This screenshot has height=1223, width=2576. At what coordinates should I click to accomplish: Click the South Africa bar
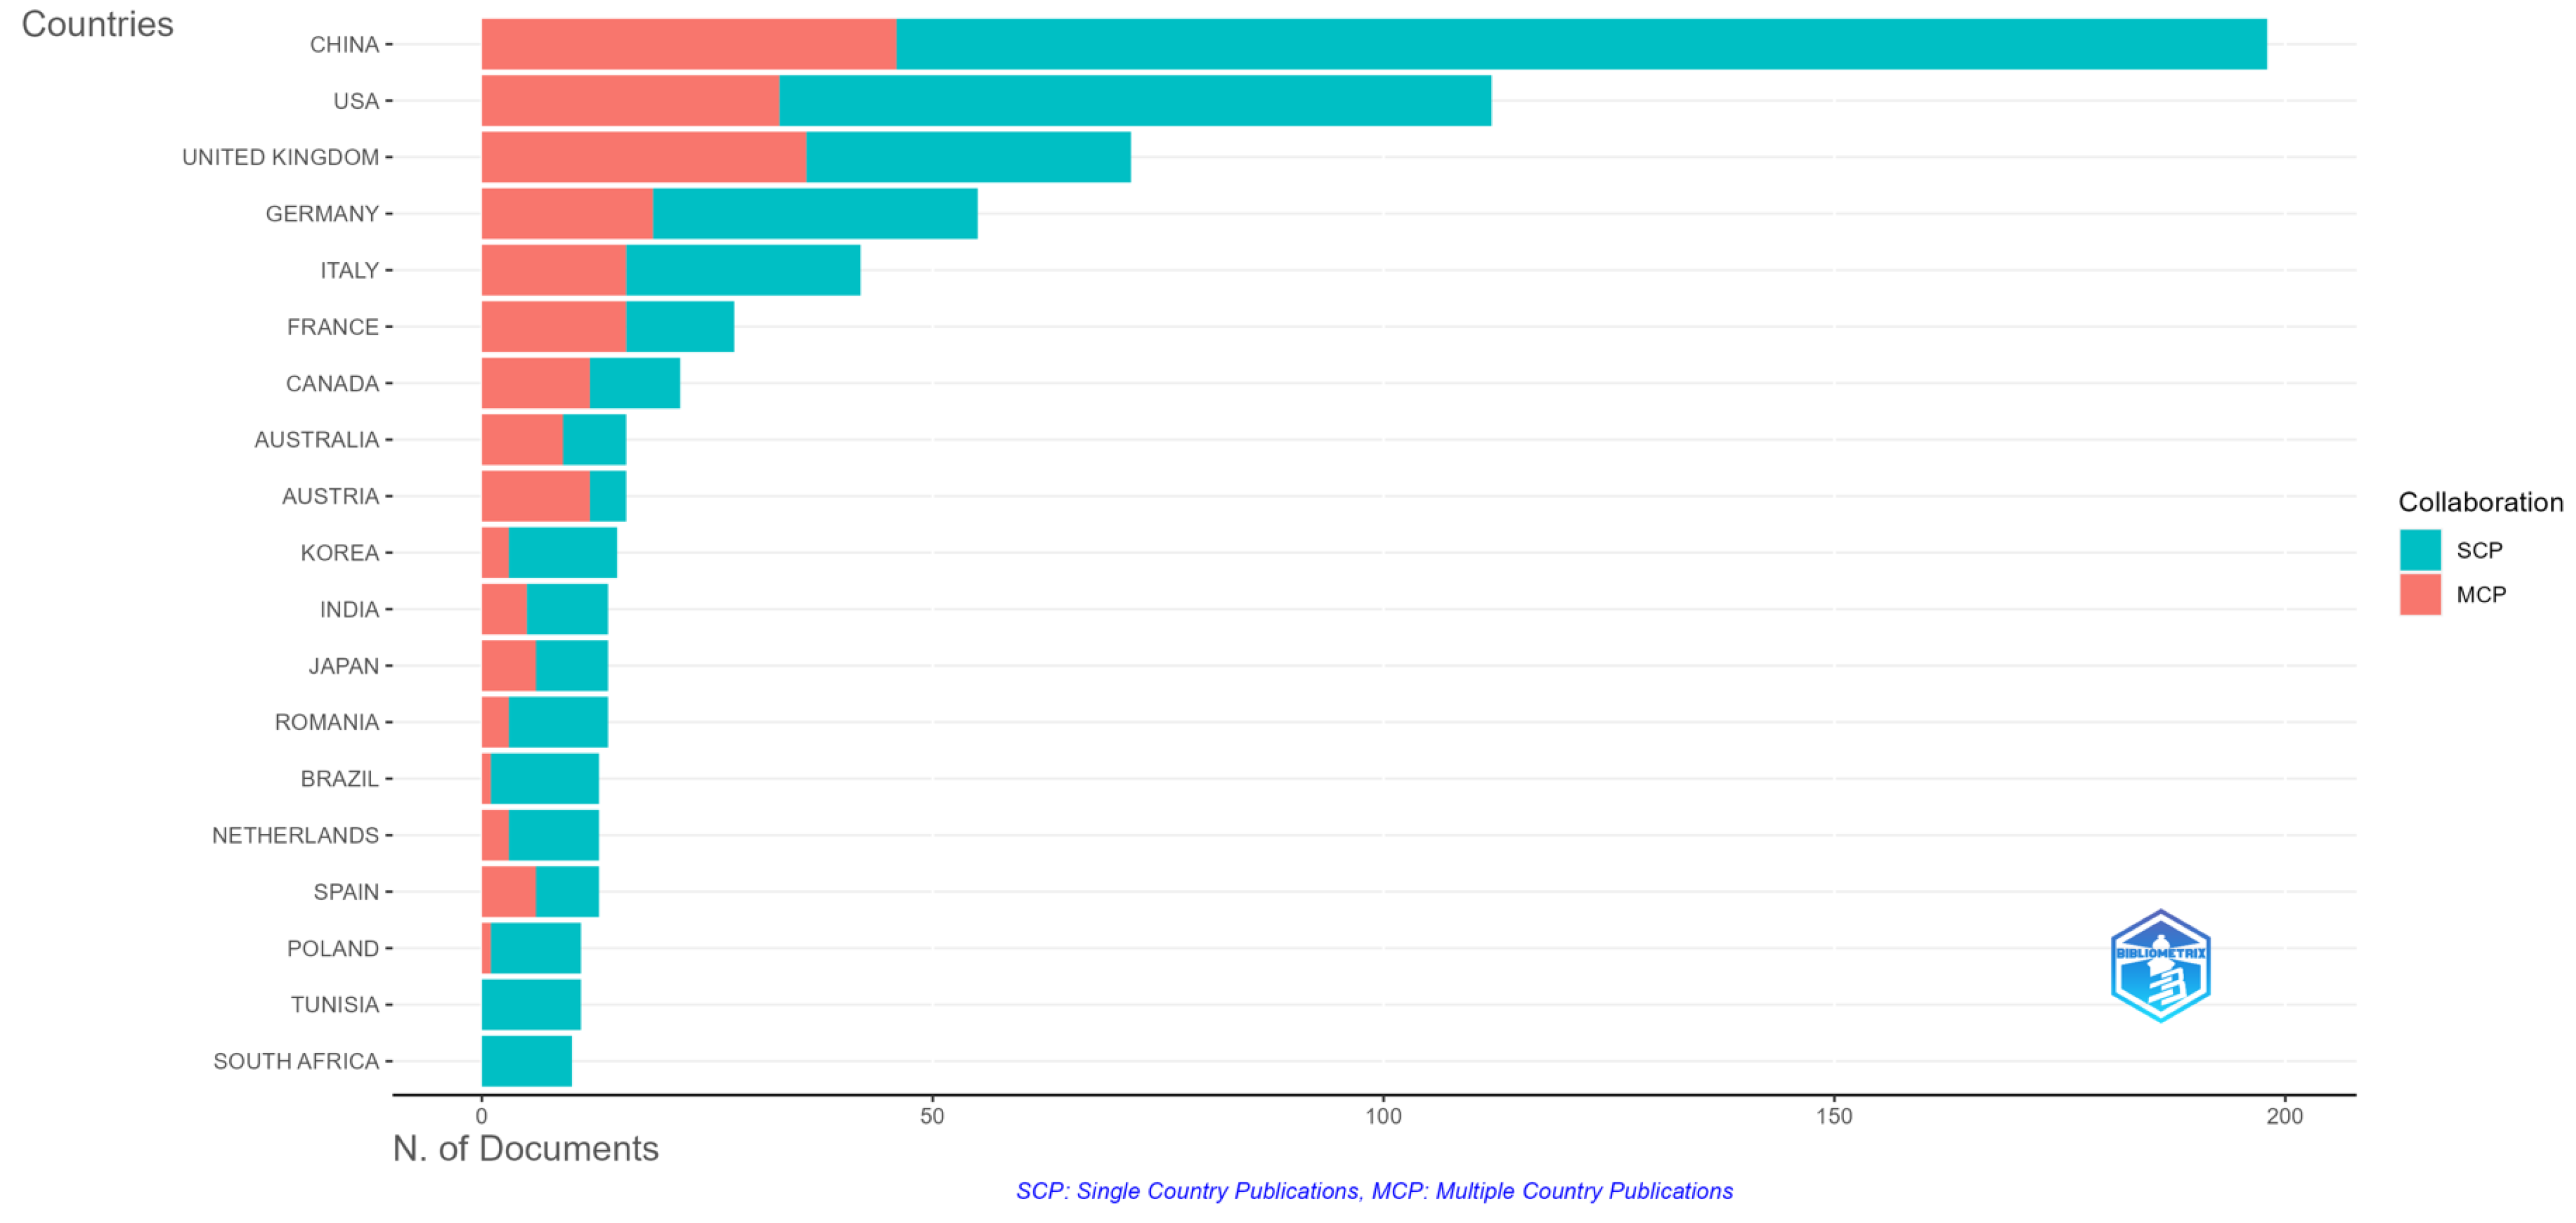(526, 1061)
